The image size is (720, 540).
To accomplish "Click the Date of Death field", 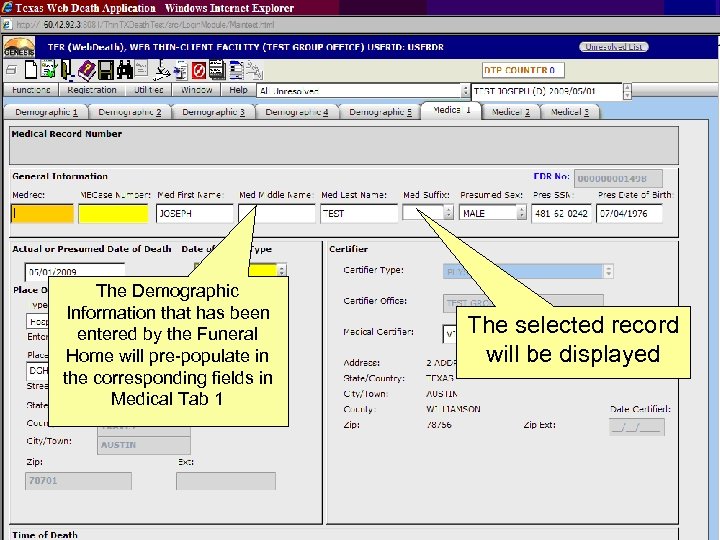I will pos(75,271).
